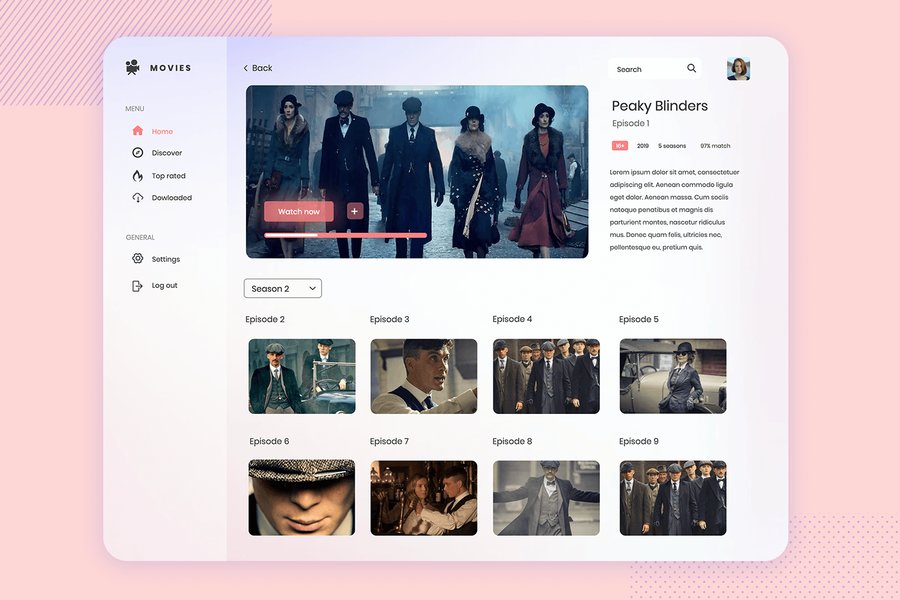Play the Episode 4 thumbnail

[546, 376]
